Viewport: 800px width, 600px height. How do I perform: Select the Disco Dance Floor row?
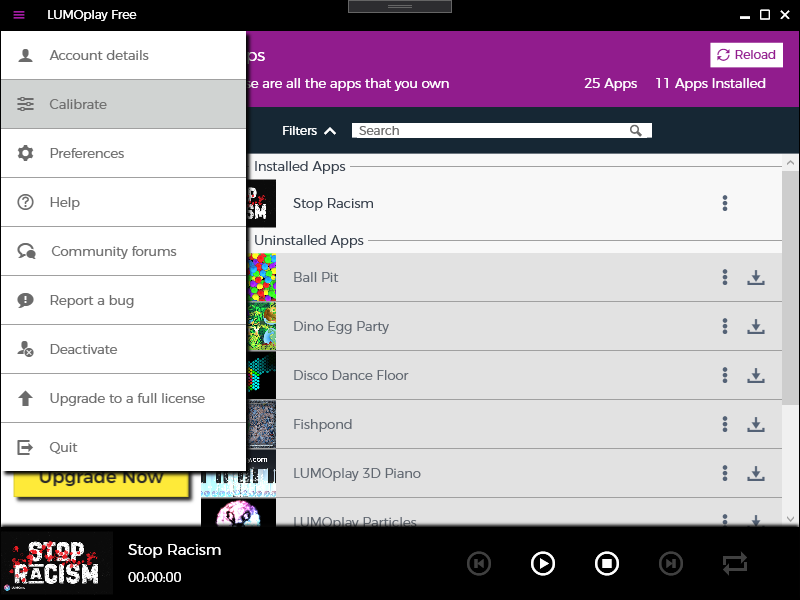514,375
